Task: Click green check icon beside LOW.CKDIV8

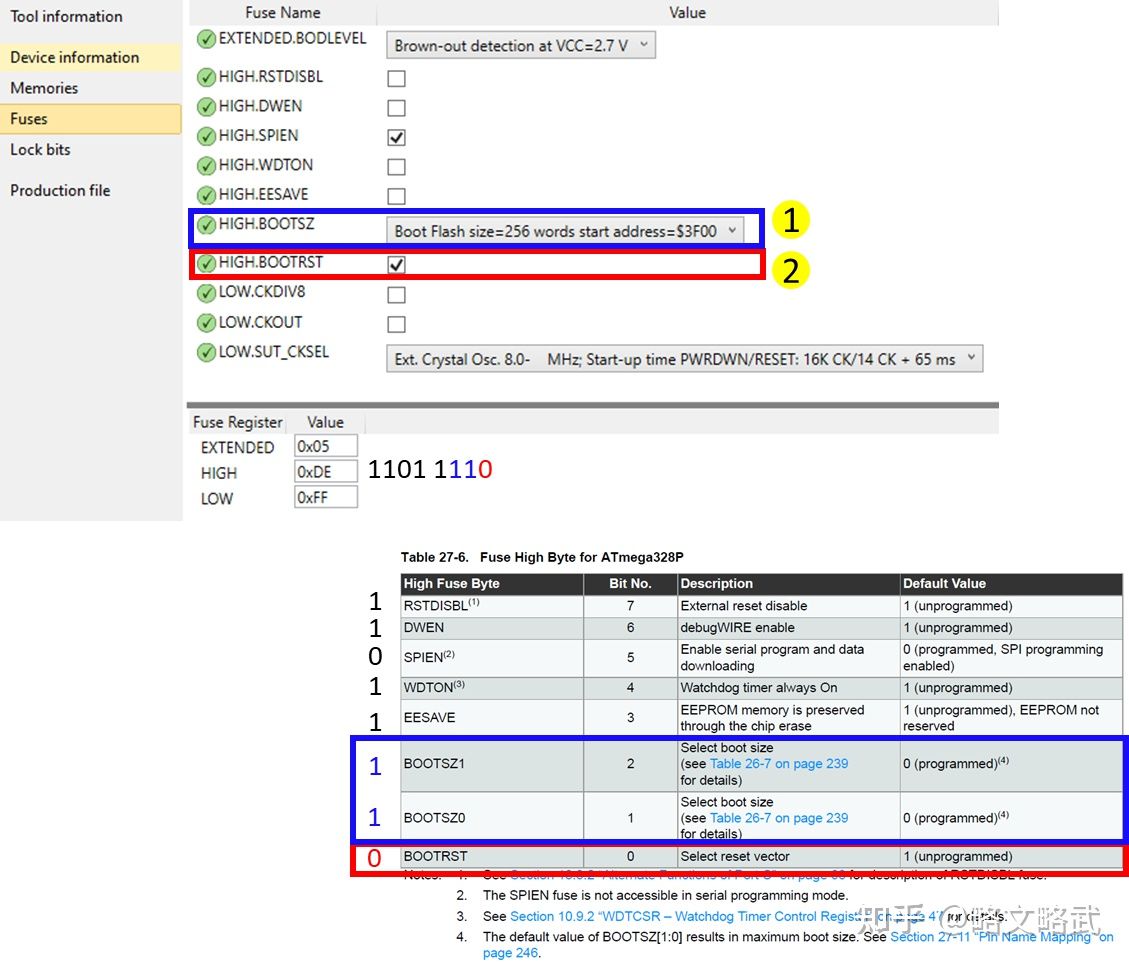Action: click(x=206, y=294)
